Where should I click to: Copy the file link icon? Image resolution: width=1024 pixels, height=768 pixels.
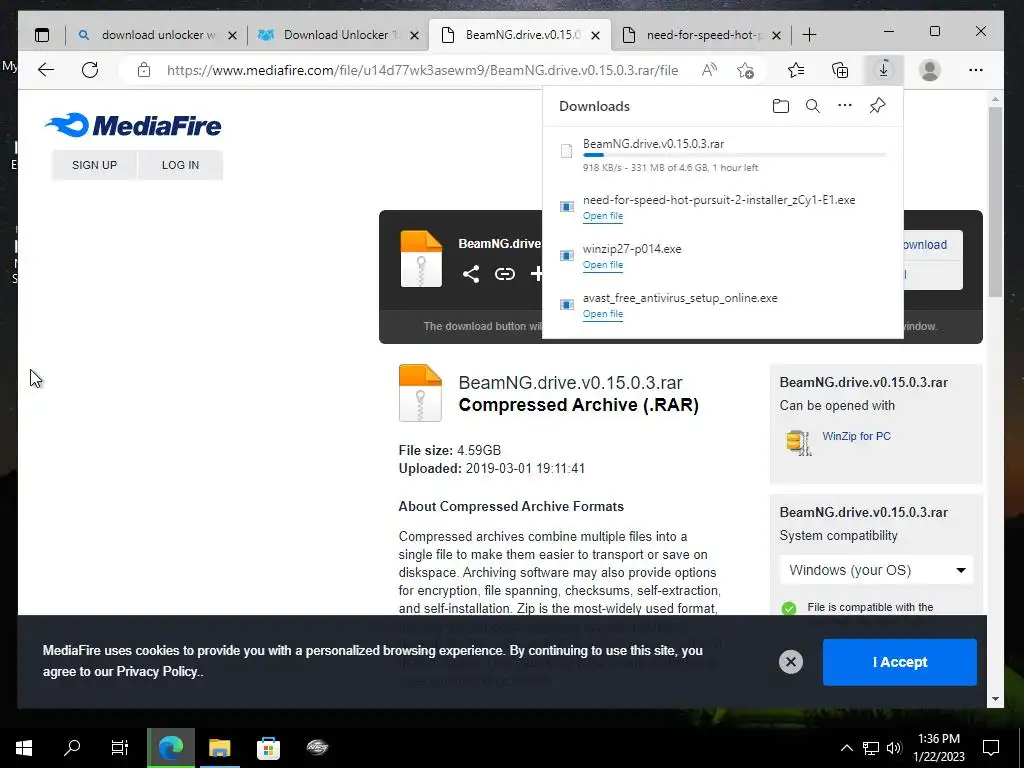[x=504, y=274]
